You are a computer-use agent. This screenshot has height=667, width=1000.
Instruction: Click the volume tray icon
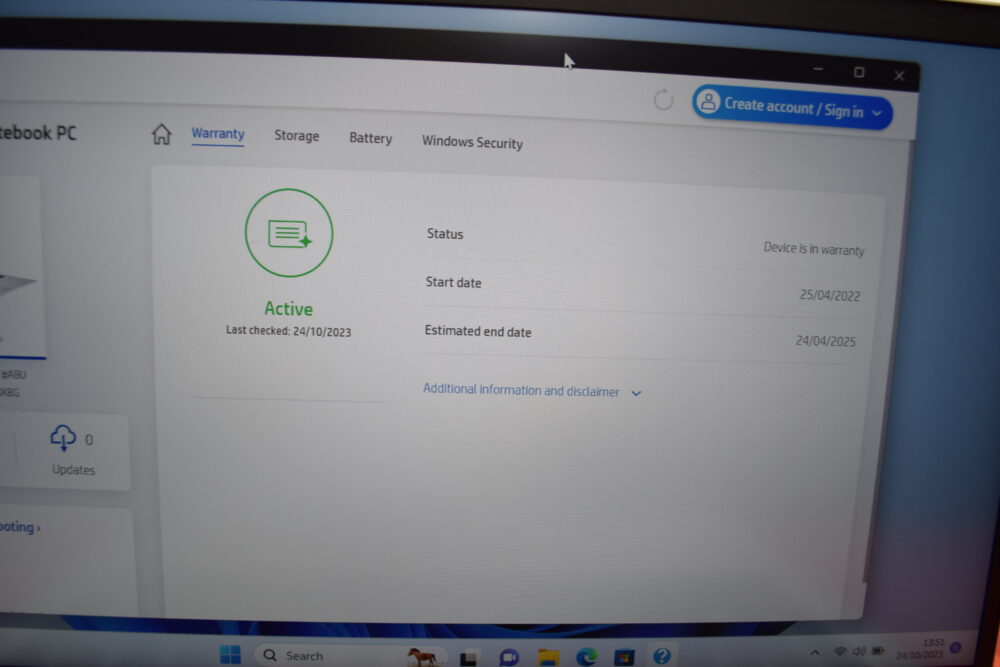click(x=859, y=651)
